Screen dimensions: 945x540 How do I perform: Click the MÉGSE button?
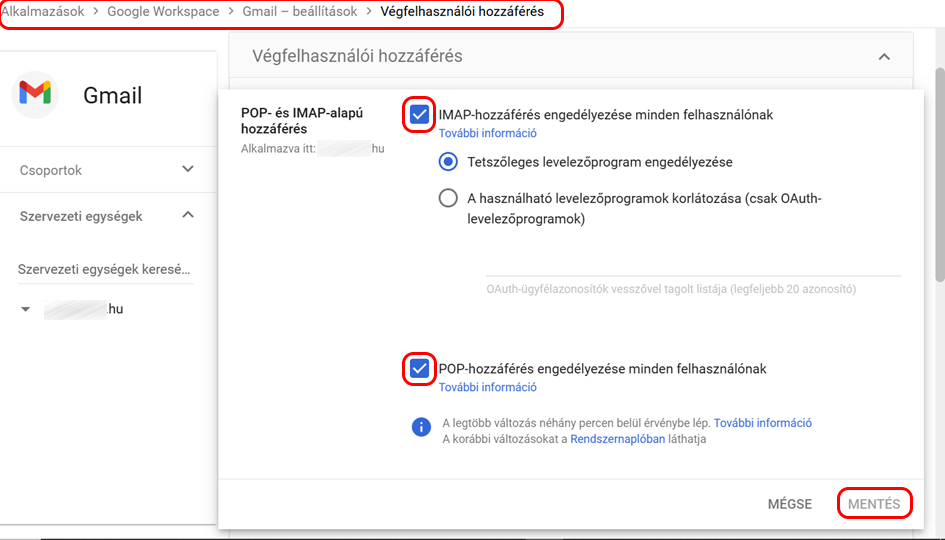(789, 504)
